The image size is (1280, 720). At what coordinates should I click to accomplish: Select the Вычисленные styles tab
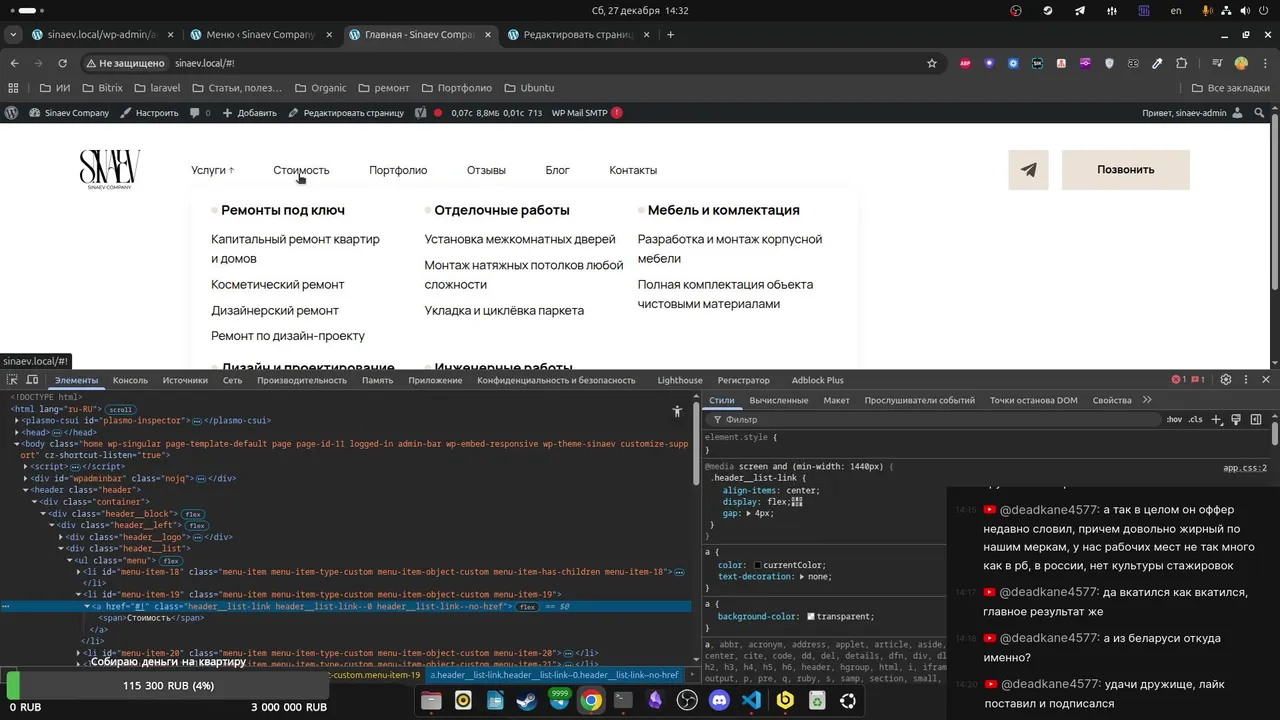pos(779,400)
